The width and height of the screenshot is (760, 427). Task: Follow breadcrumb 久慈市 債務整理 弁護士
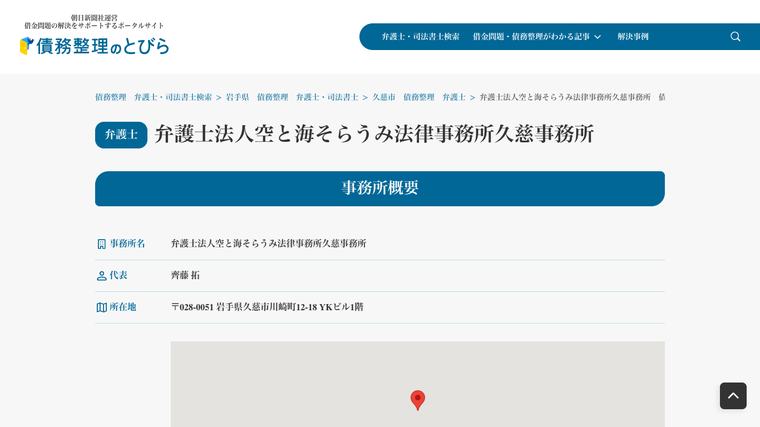point(419,97)
